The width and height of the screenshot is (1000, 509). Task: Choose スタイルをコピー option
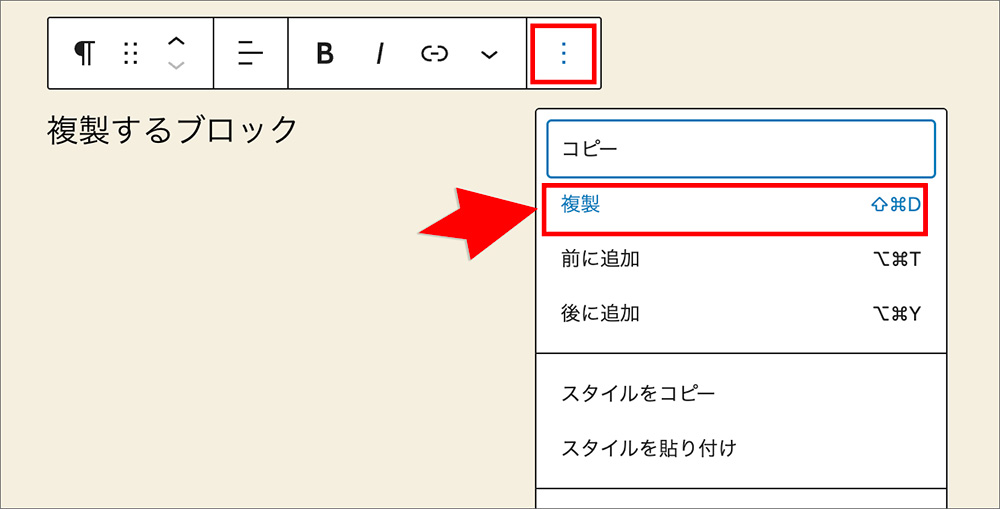point(638,393)
